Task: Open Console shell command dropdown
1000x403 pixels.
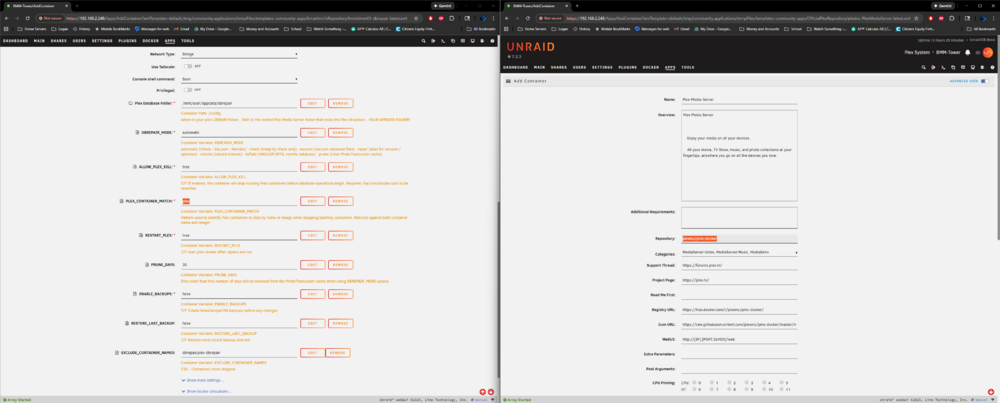Action: [239, 79]
